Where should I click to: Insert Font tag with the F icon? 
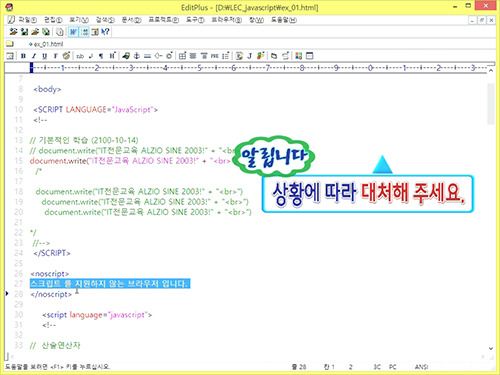point(55,56)
